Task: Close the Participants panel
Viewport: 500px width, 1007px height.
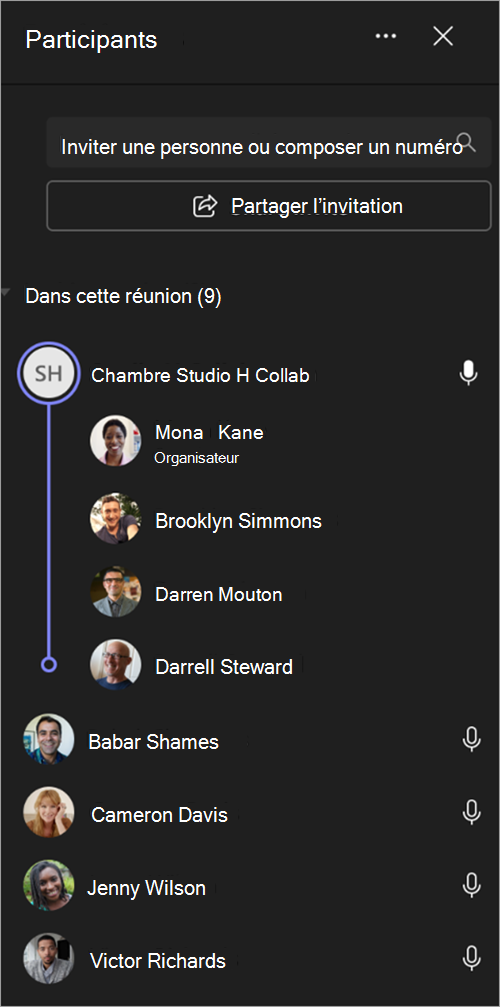Action: (443, 37)
